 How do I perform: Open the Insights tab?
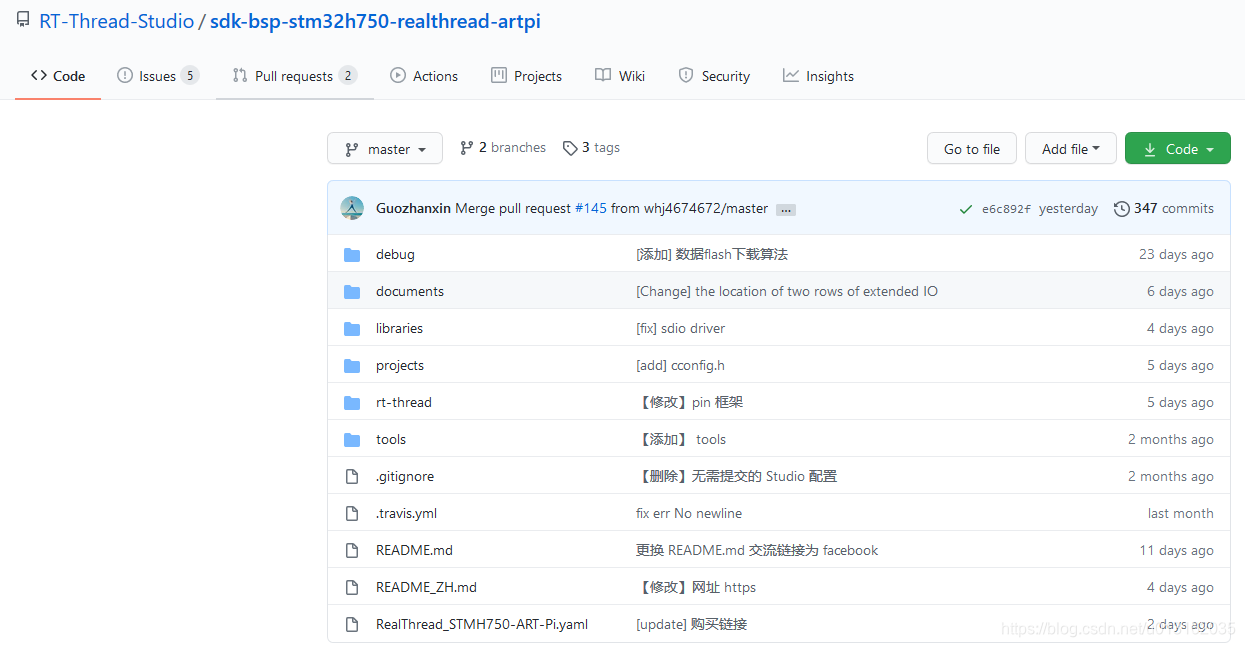click(x=818, y=76)
